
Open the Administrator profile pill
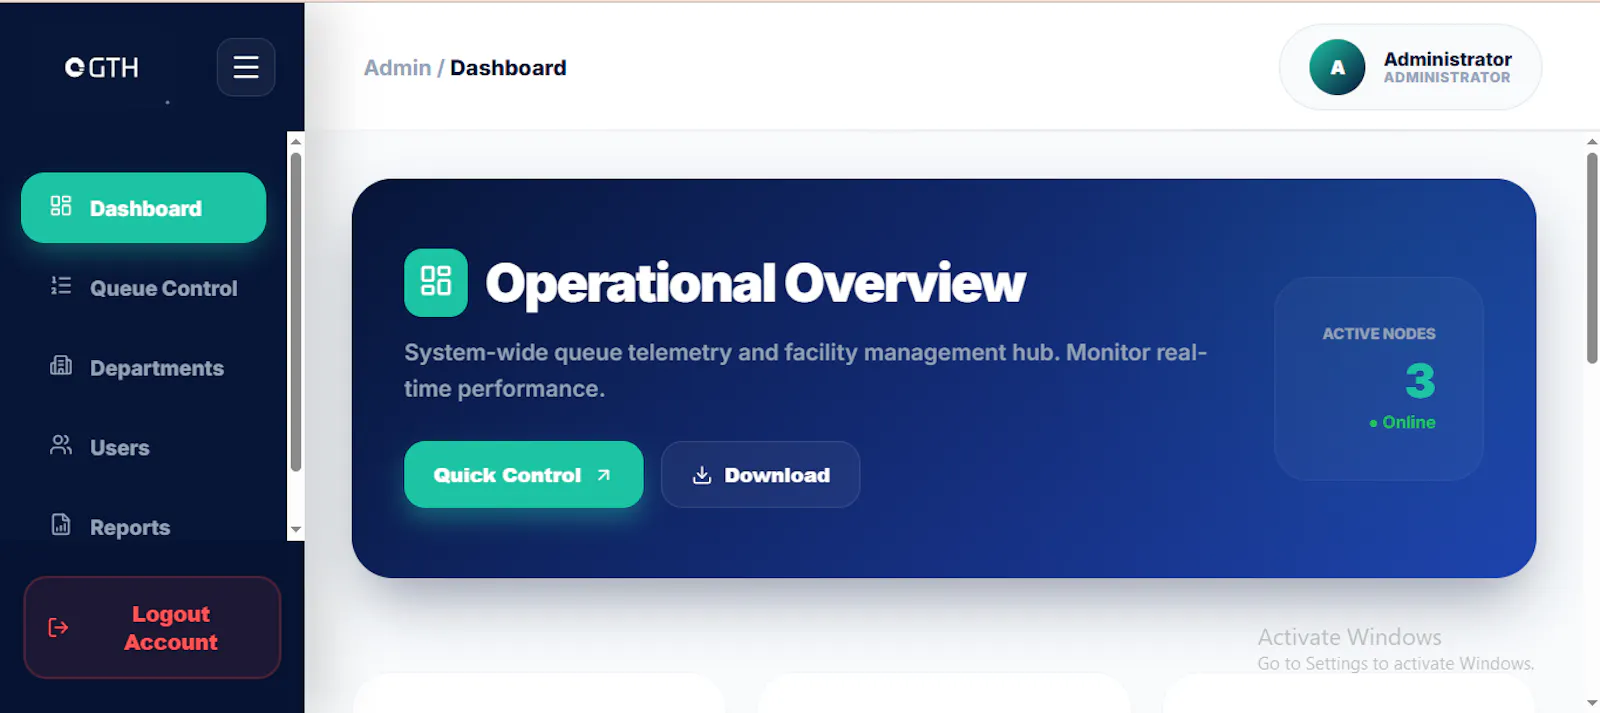[1410, 67]
